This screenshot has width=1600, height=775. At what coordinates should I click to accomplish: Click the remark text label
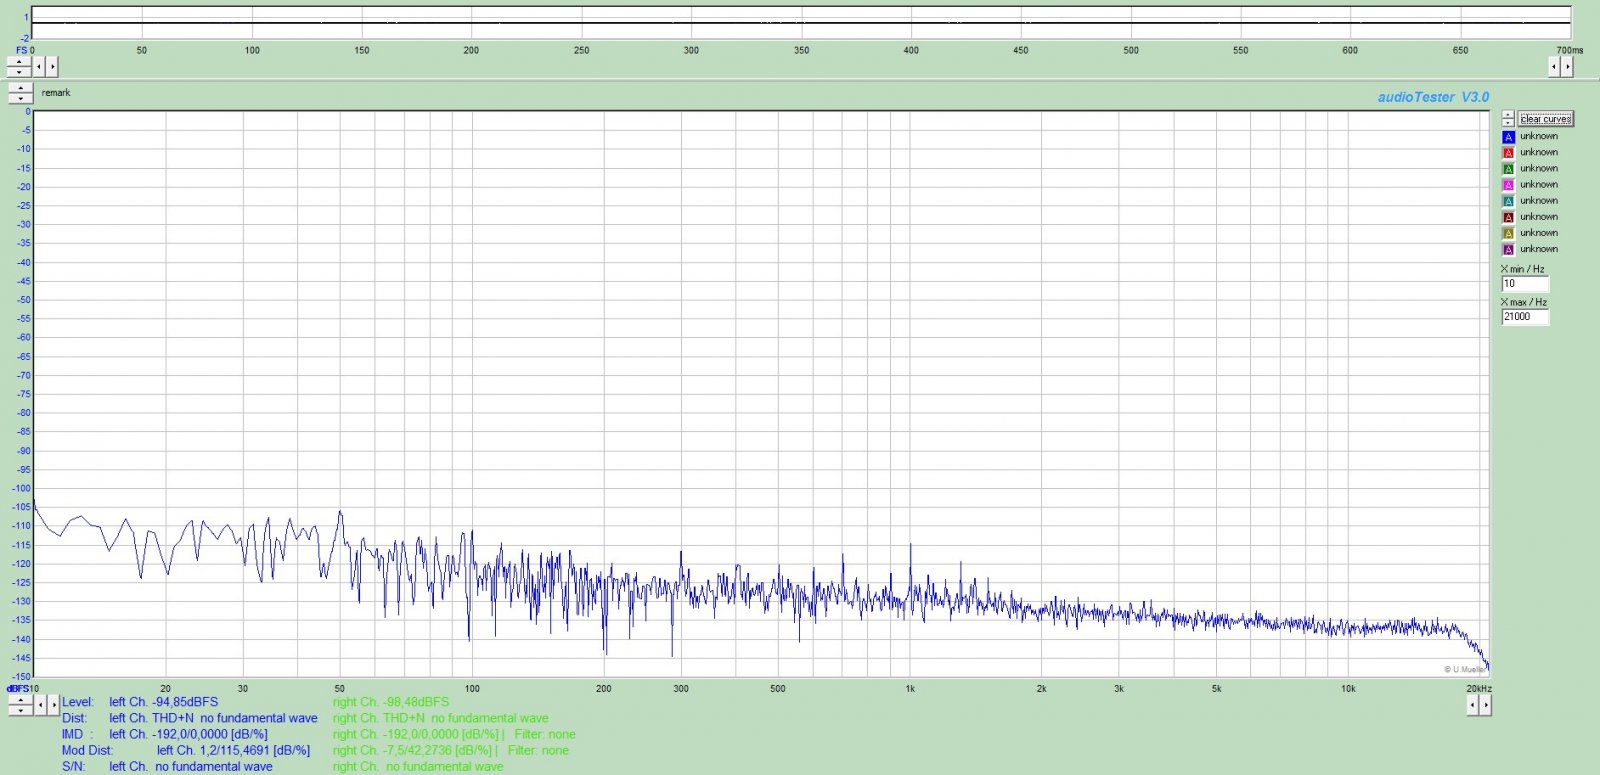tap(56, 93)
